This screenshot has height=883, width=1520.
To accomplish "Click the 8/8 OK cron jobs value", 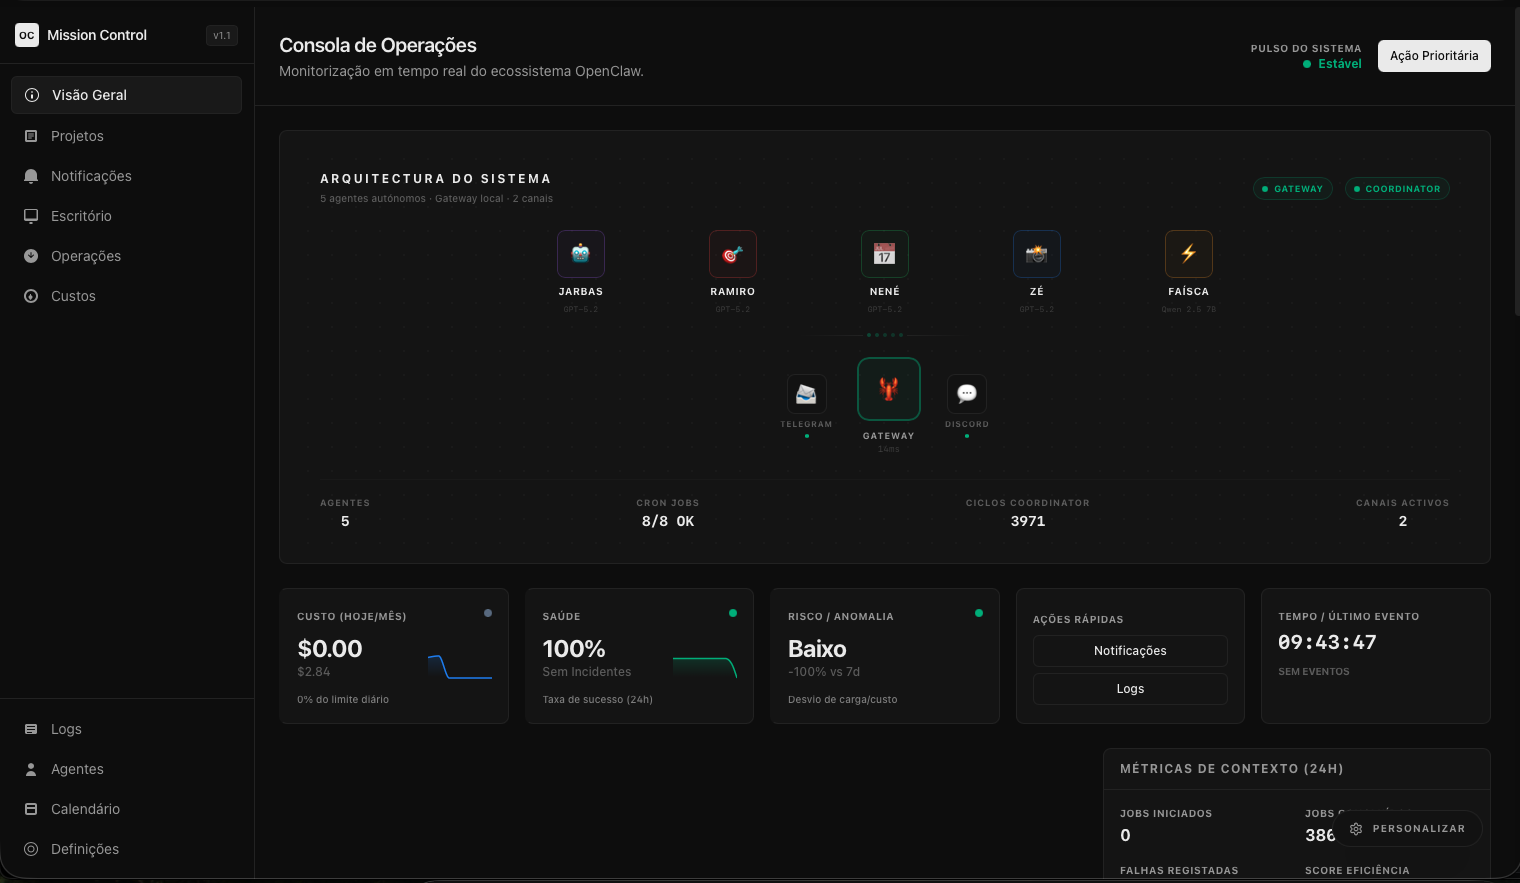I will [x=668, y=521].
